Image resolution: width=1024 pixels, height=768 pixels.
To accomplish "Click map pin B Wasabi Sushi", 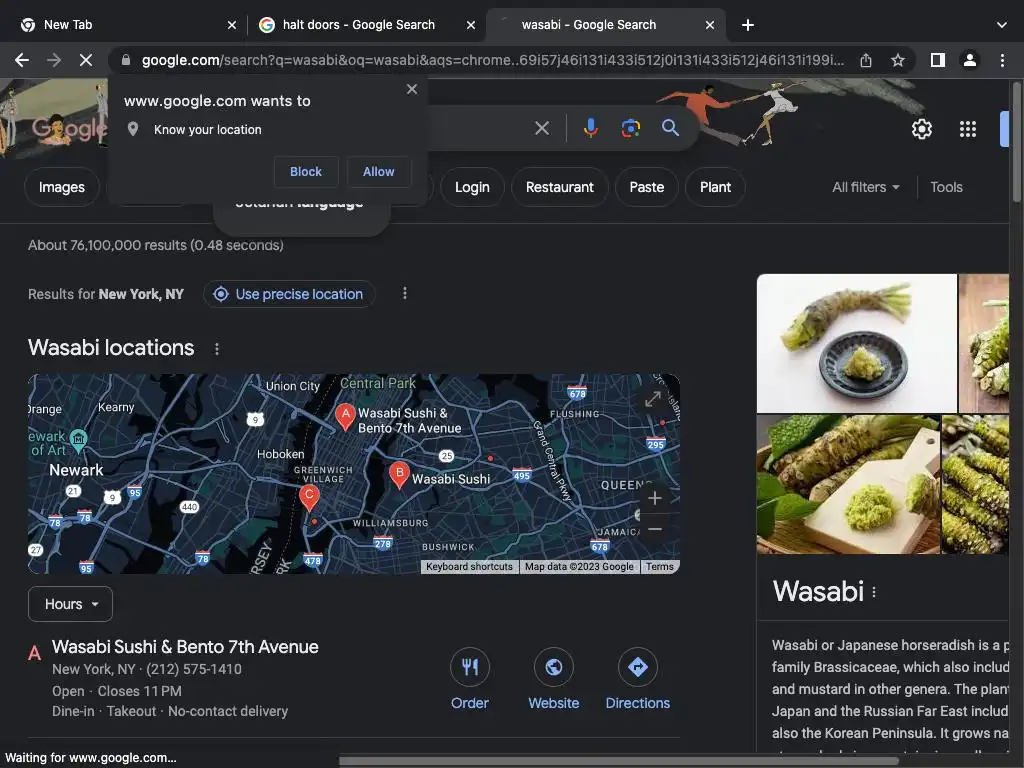I will point(399,475).
